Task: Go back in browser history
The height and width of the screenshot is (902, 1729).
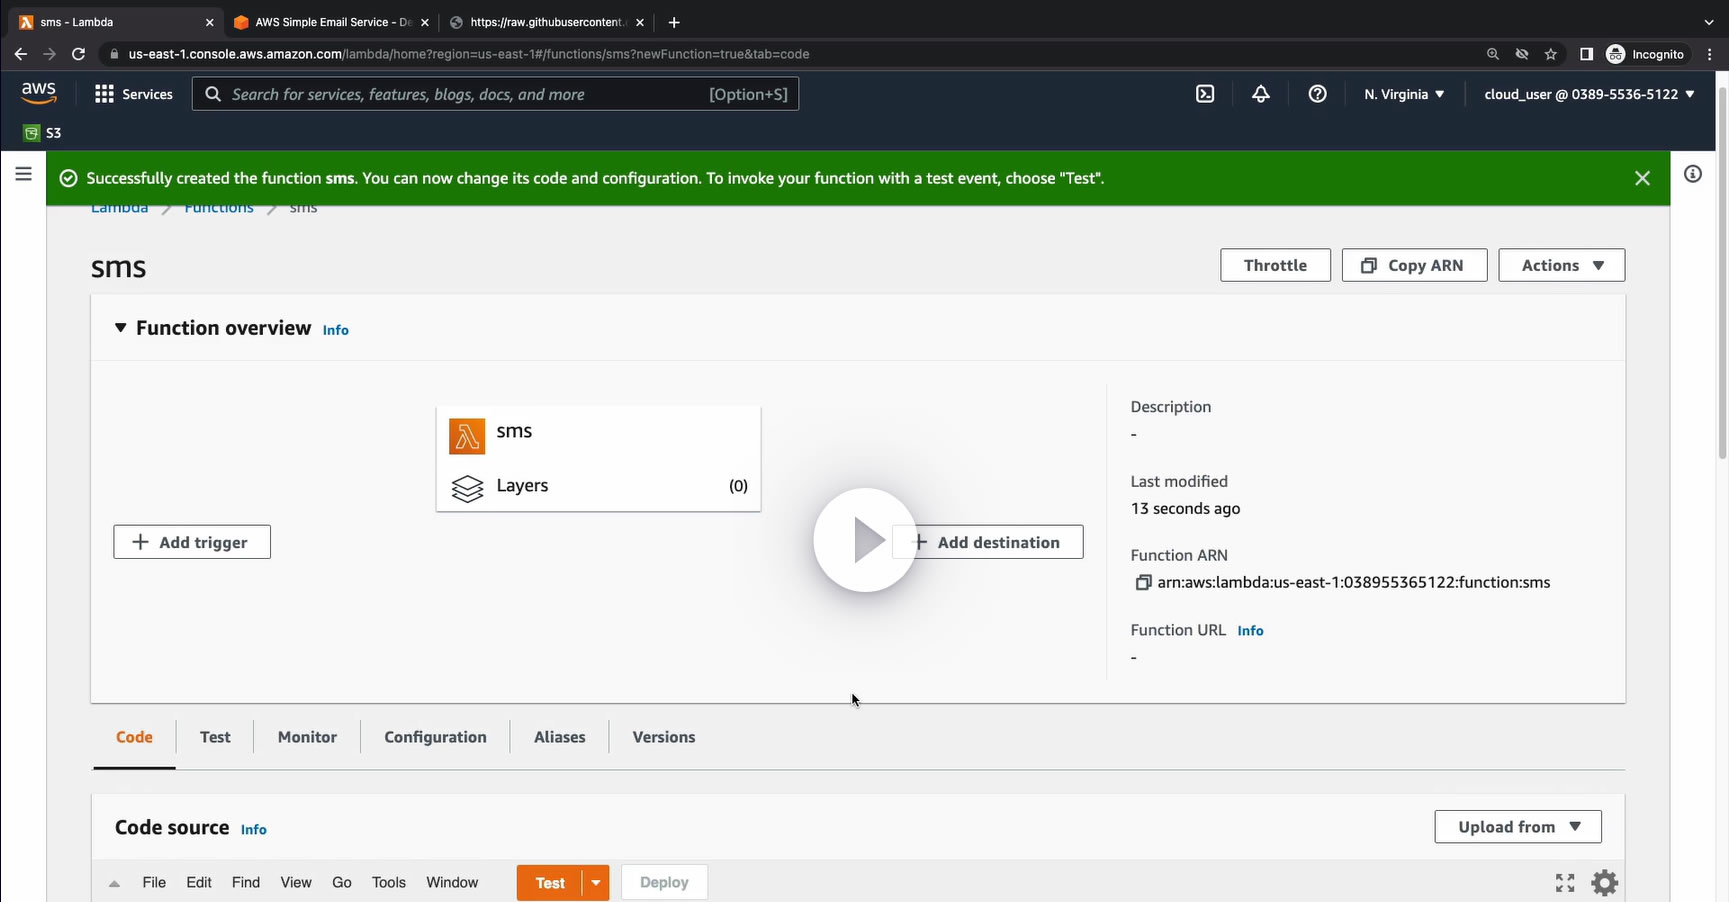Action: pyautogui.click(x=21, y=54)
